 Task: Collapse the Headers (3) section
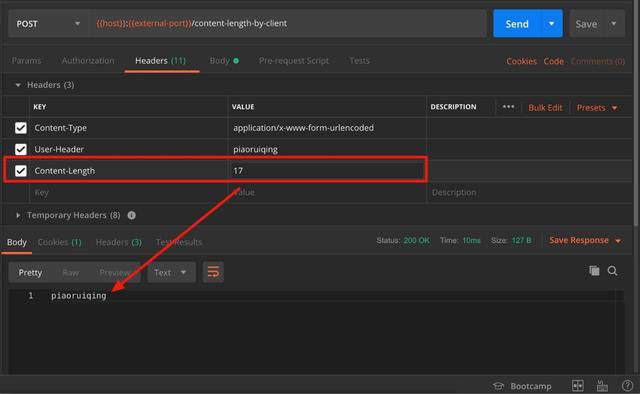click(x=18, y=85)
